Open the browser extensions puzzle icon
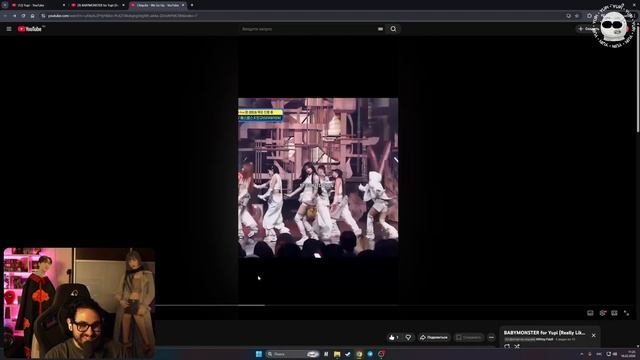 (x=589, y=16)
